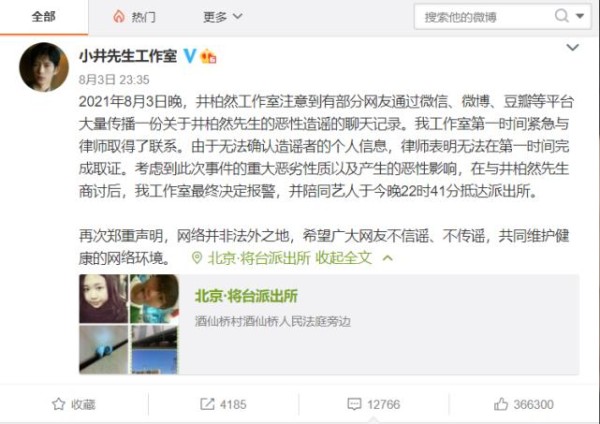Viewport: 600px width, 424px height.
Task: Open the girl's face location photo thumbnail
Action: pyautogui.click(x=104, y=298)
